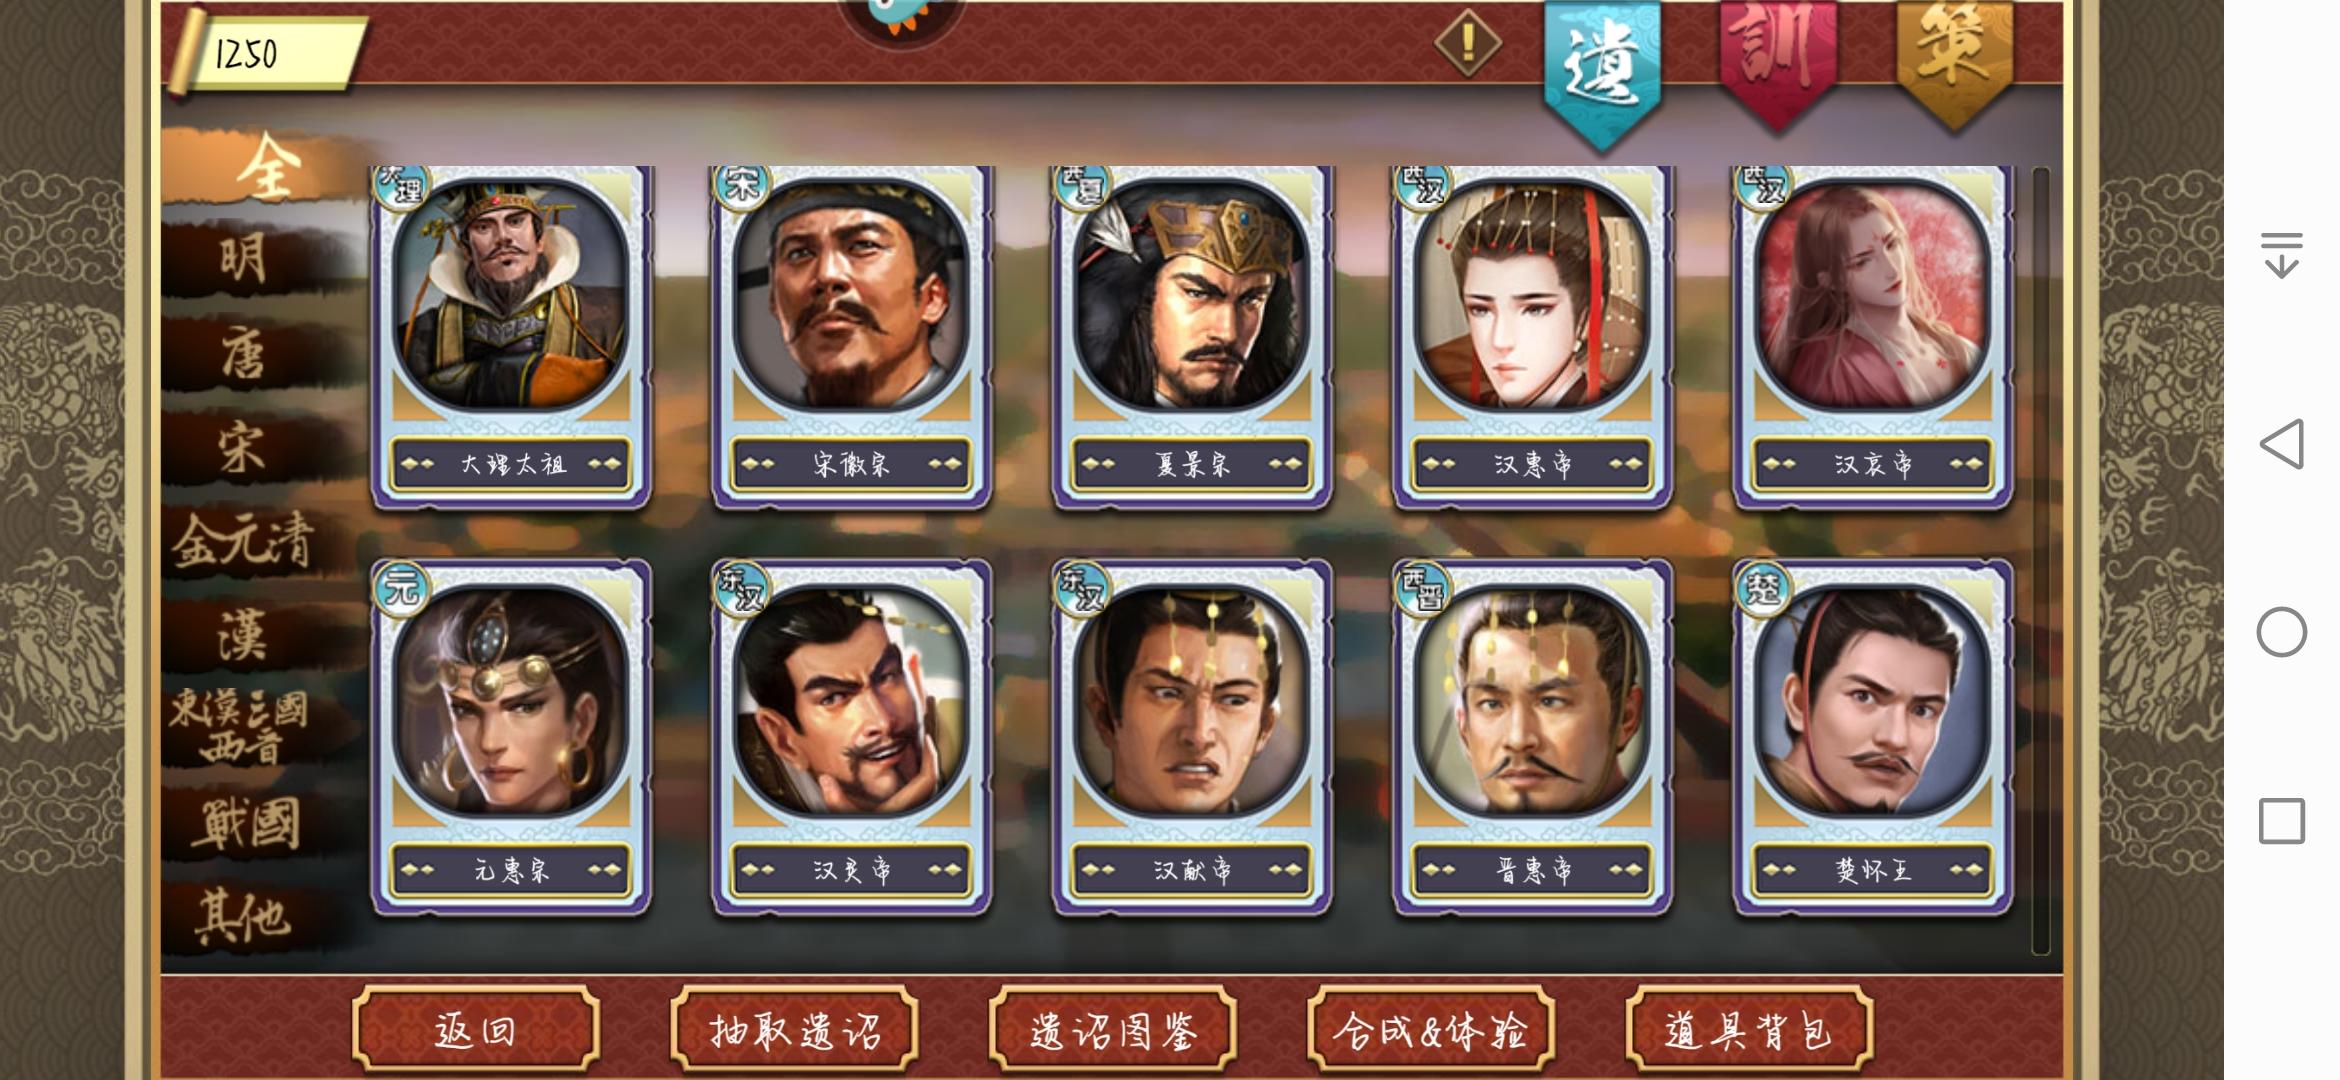Tap the Android back triangle

click(2281, 444)
